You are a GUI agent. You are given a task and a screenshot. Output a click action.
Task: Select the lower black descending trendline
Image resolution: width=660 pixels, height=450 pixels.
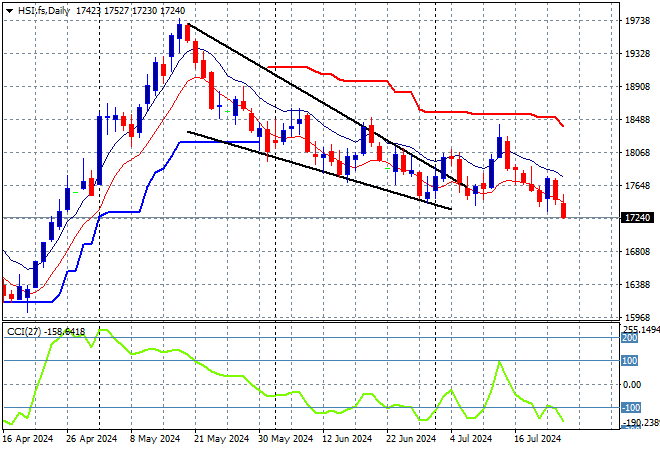pyautogui.click(x=320, y=170)
